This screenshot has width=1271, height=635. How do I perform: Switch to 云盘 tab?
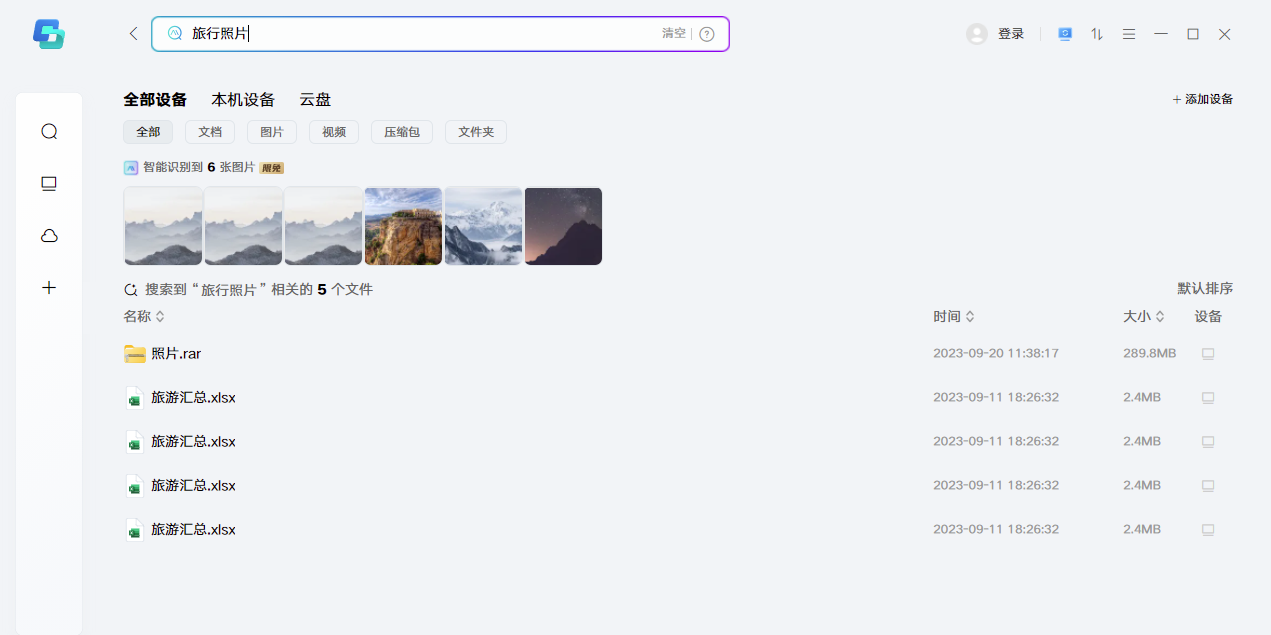point(315,100)
